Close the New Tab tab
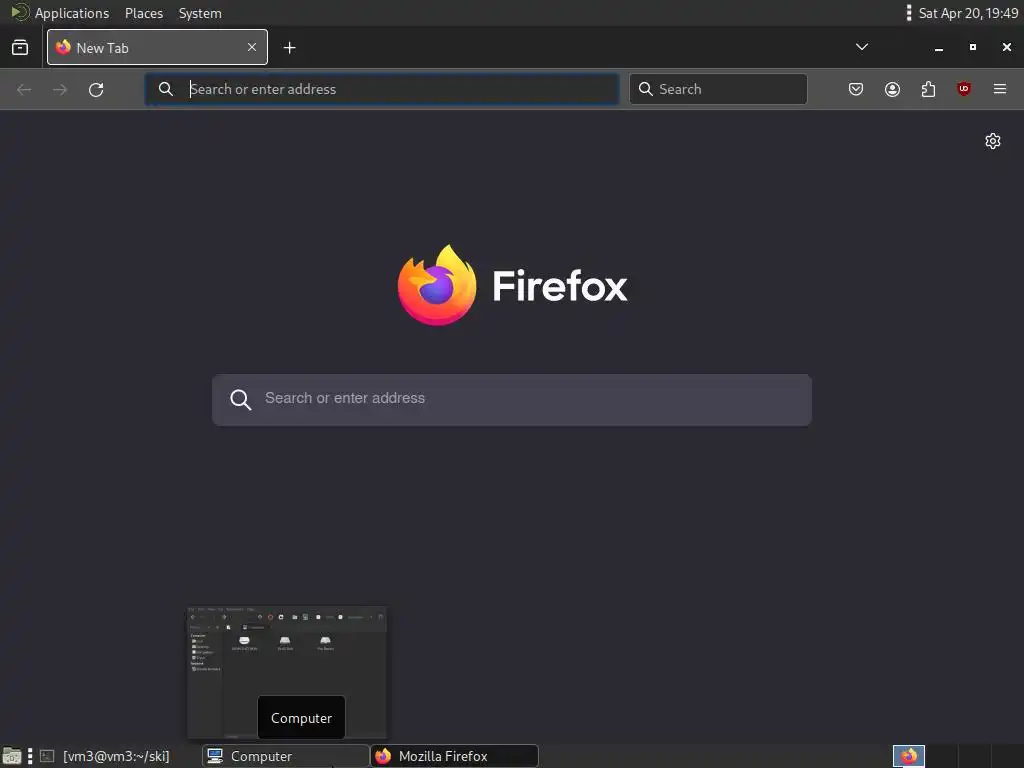The height and width of the screenshot is (768, 1024). pos(252,47)
